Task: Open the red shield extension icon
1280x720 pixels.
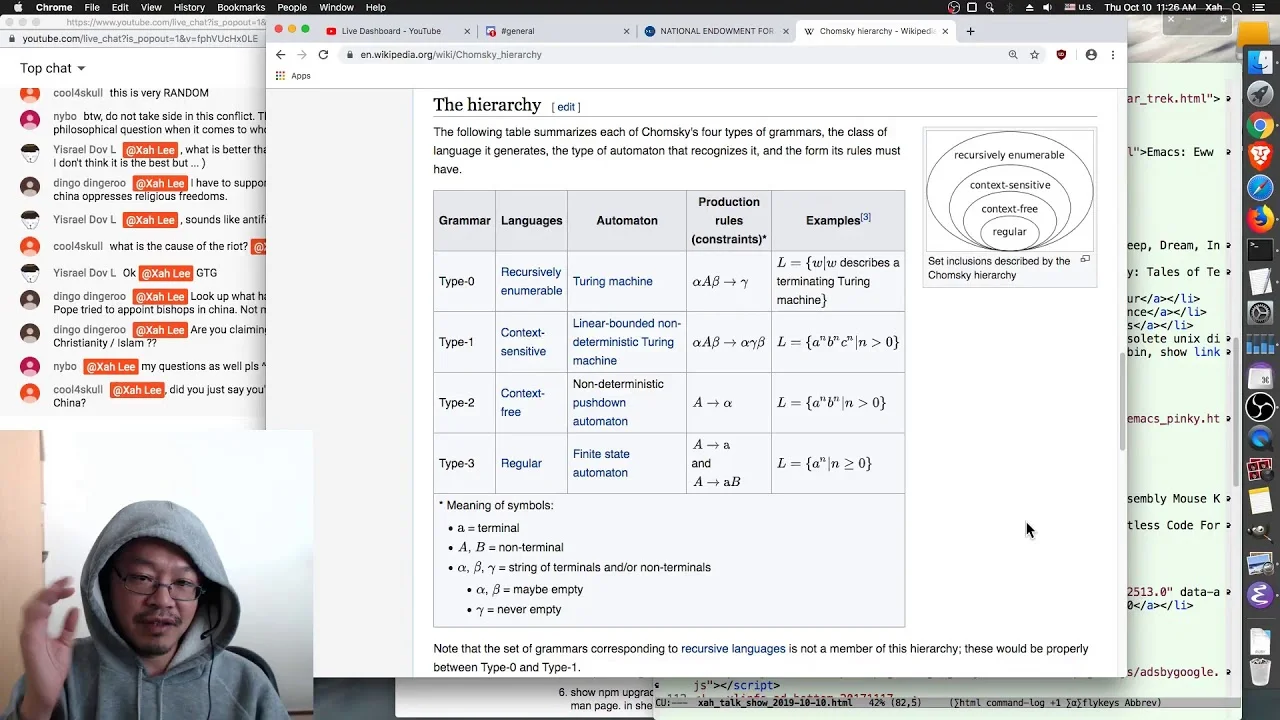Action: pos(1062,55)
